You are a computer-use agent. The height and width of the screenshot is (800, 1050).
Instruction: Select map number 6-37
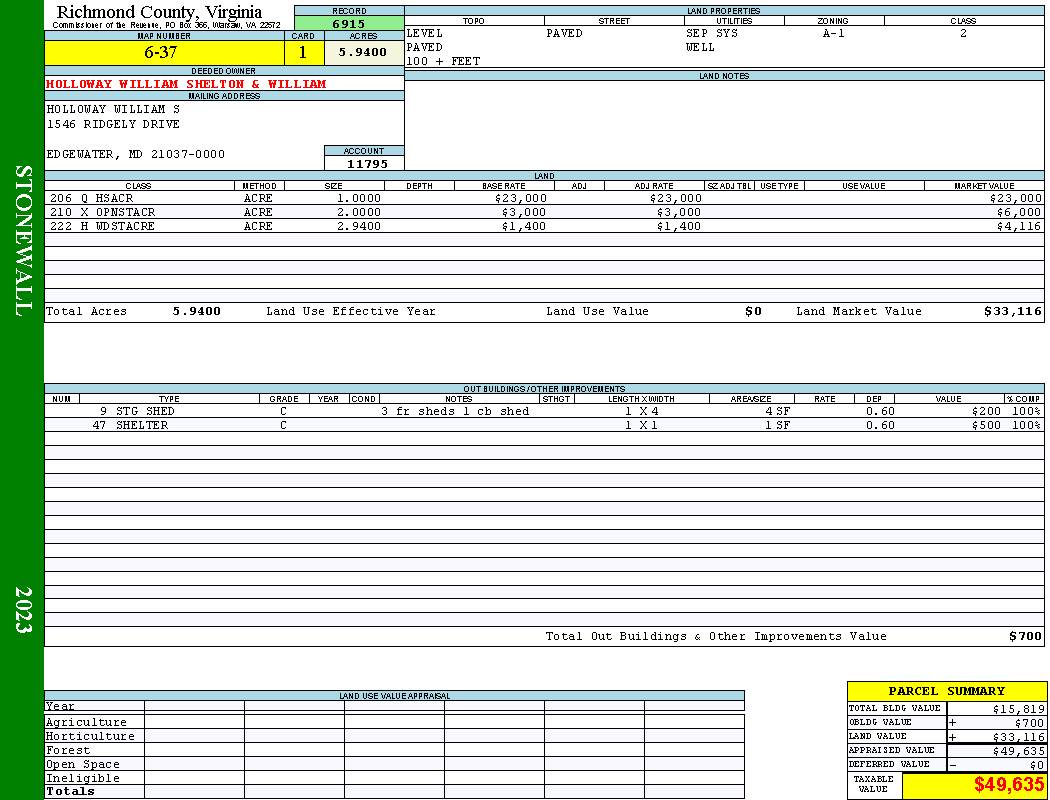(161, 52)
